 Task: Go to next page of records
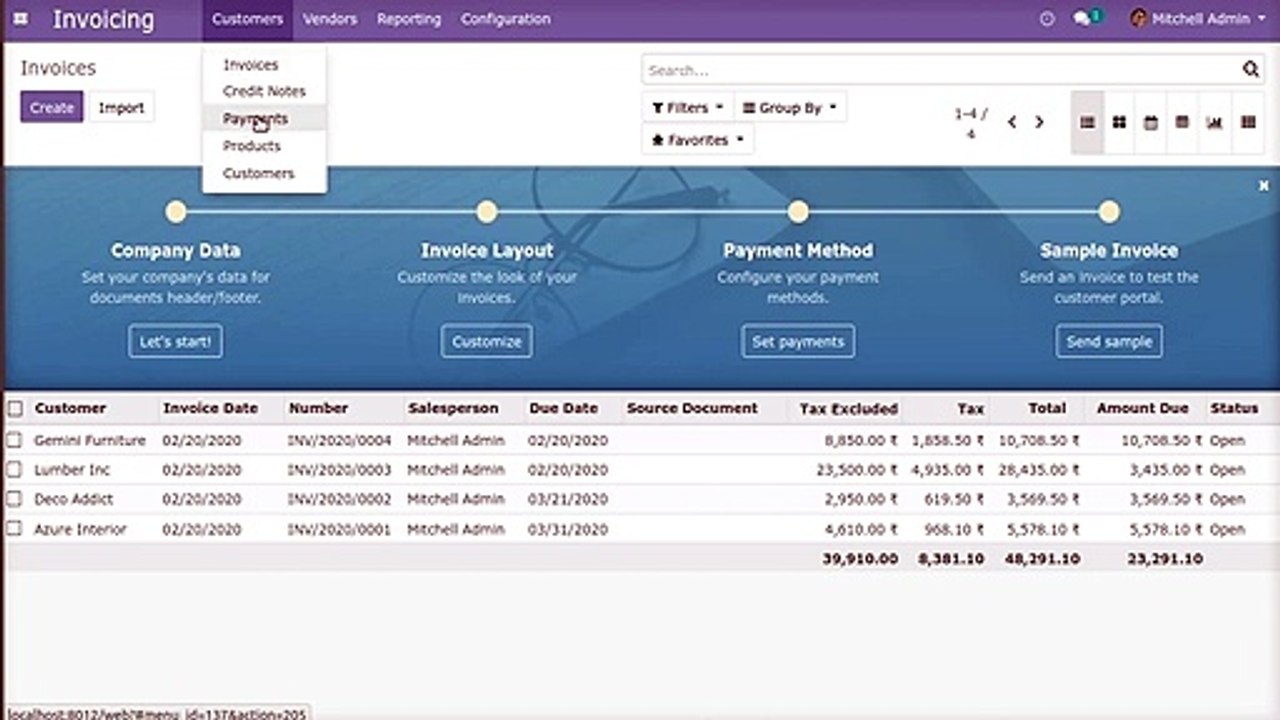pos(1039,122)
